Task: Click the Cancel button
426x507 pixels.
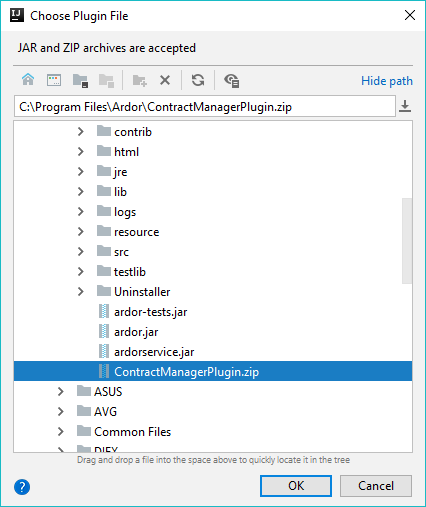Action: click(376, 486)
